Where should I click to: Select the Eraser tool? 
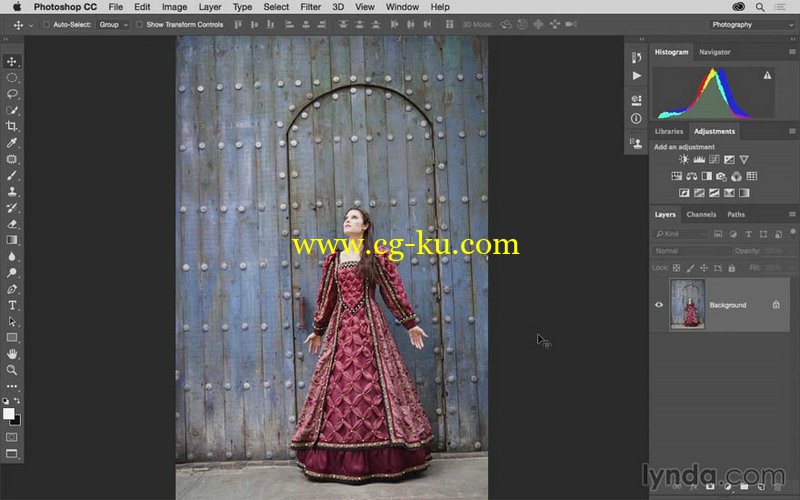click(x=11, y=224)
